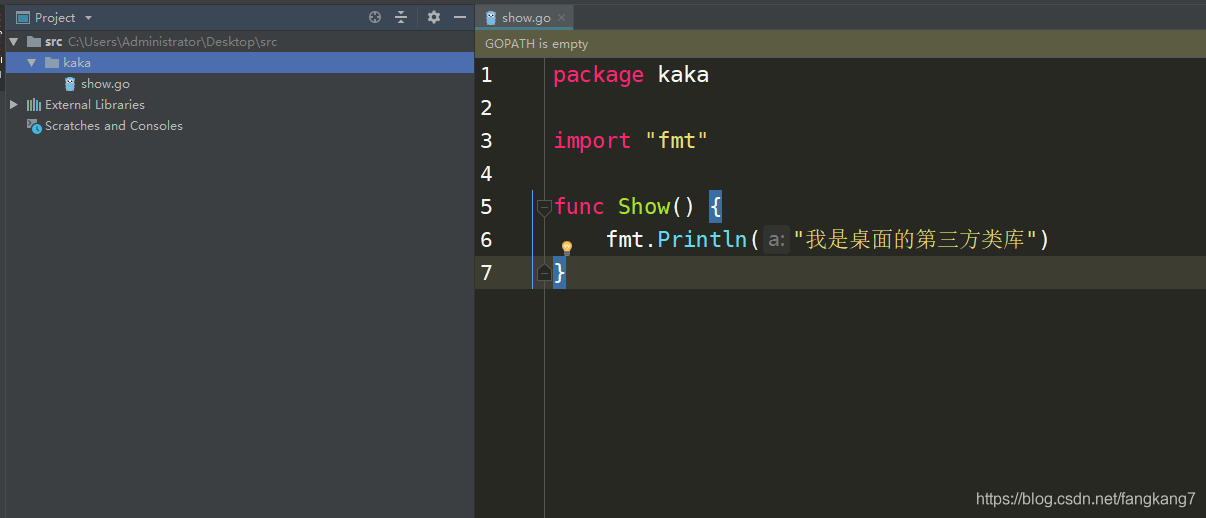Screen dimensions: 1206x518
Task: Click line number 3 in the gutter
Action: pyautogui.click(x=486, y=140)
